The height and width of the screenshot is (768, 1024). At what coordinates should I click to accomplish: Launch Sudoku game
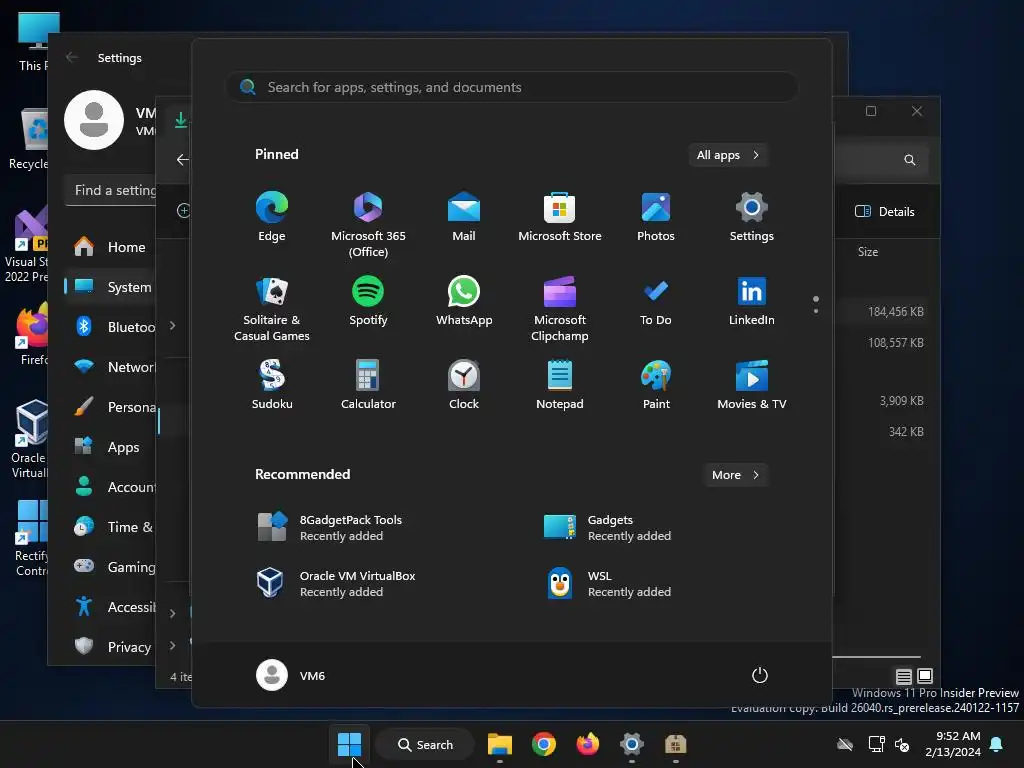click(x=272, y=385)
